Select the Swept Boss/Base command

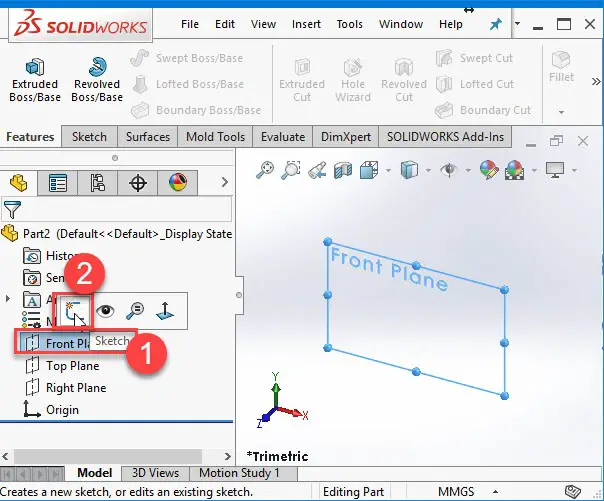pos(187,58)
